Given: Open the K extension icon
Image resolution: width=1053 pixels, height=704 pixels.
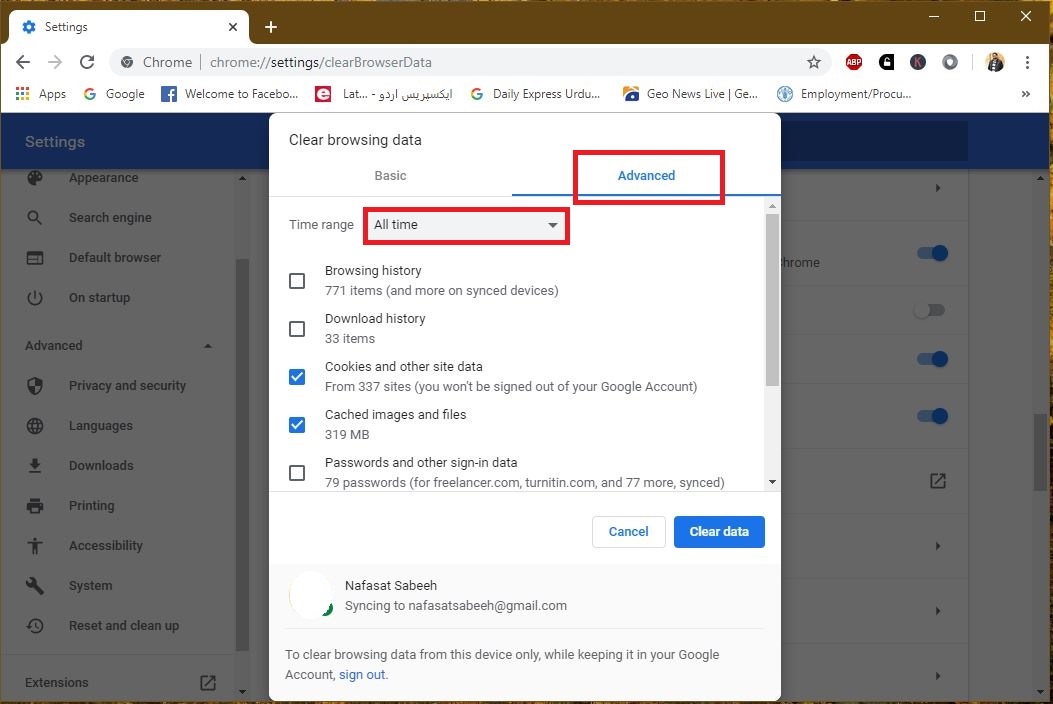Looking at the screenshot, I should pyautogui.click(x=918, y=62).
